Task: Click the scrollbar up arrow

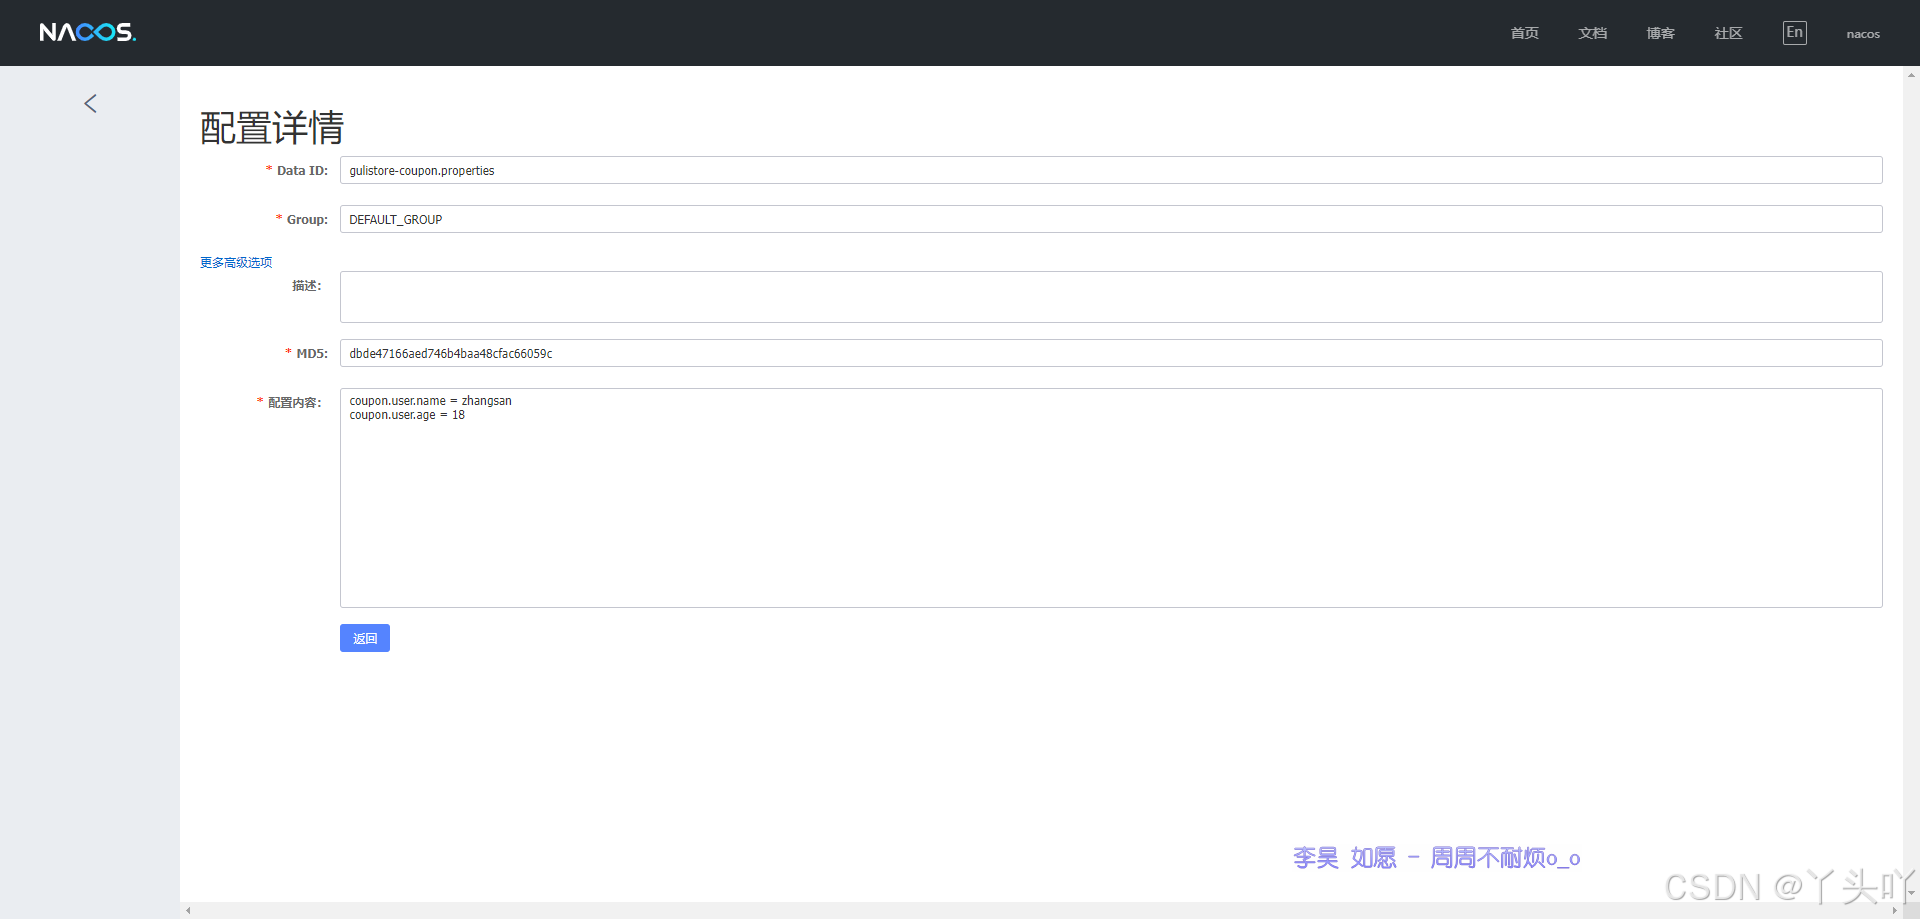Action: (1911, 73)
